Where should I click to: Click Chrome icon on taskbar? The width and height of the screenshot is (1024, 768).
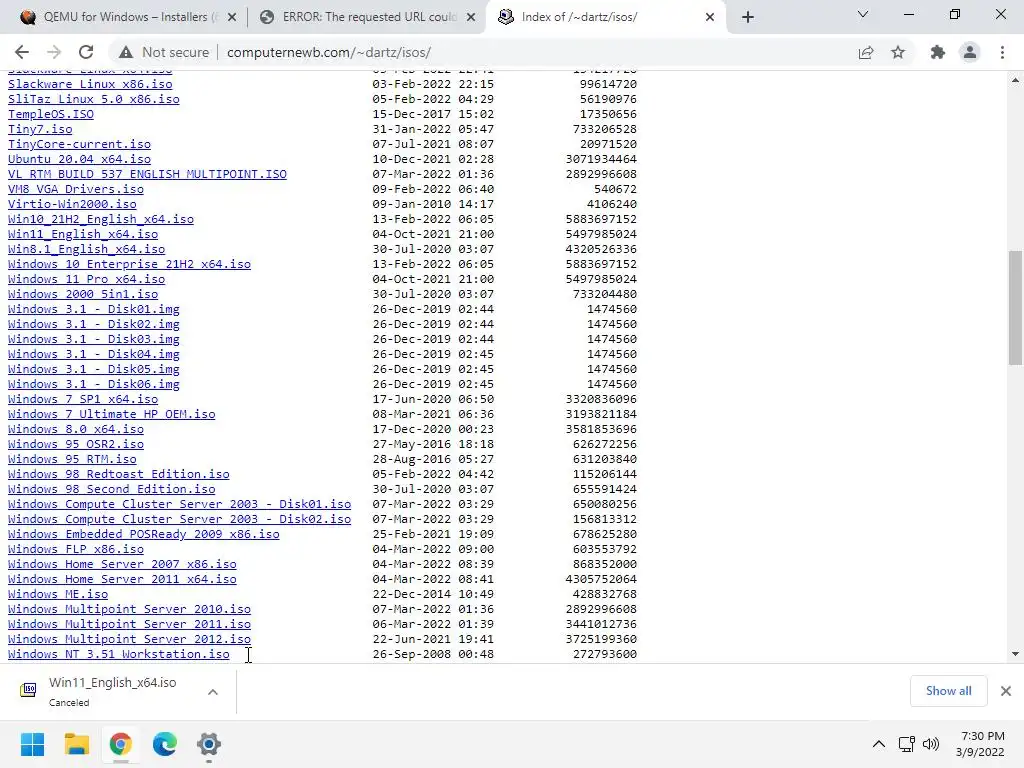tap(121, 744)
